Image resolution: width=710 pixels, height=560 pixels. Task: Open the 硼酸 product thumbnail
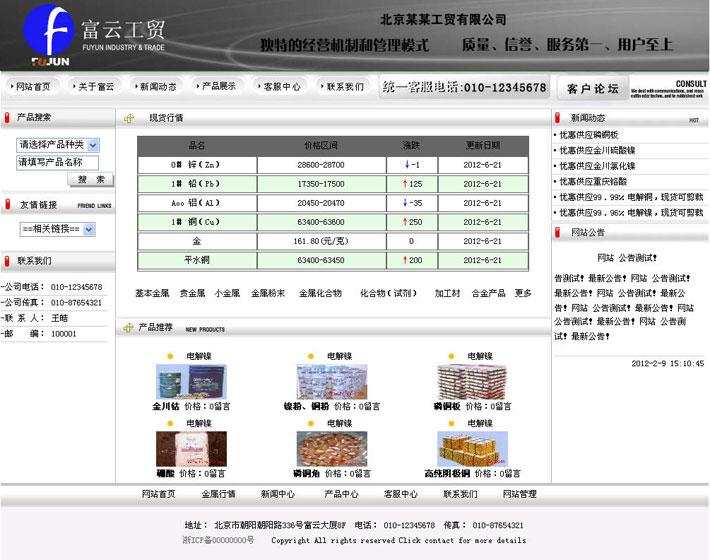coord(191,449)
